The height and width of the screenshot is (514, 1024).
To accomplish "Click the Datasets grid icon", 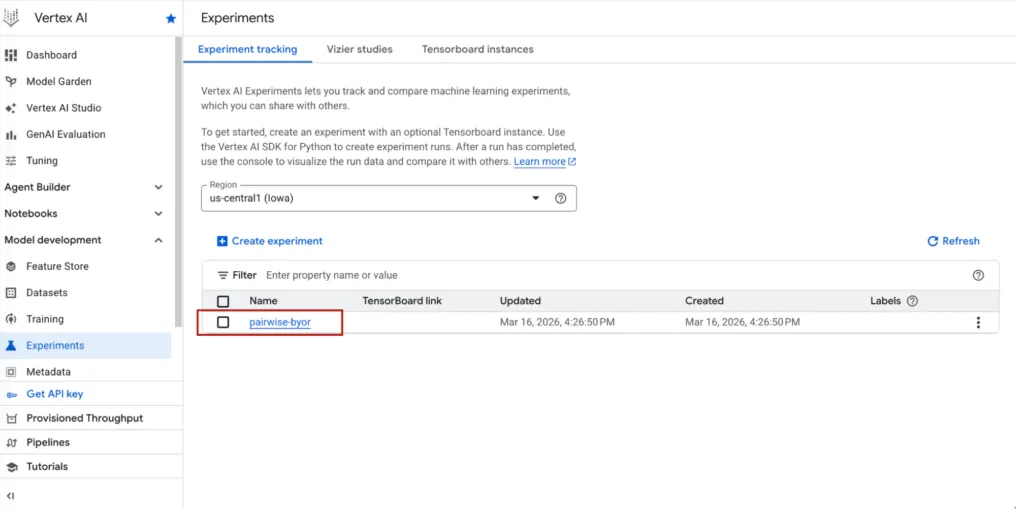I will point(11,293).
